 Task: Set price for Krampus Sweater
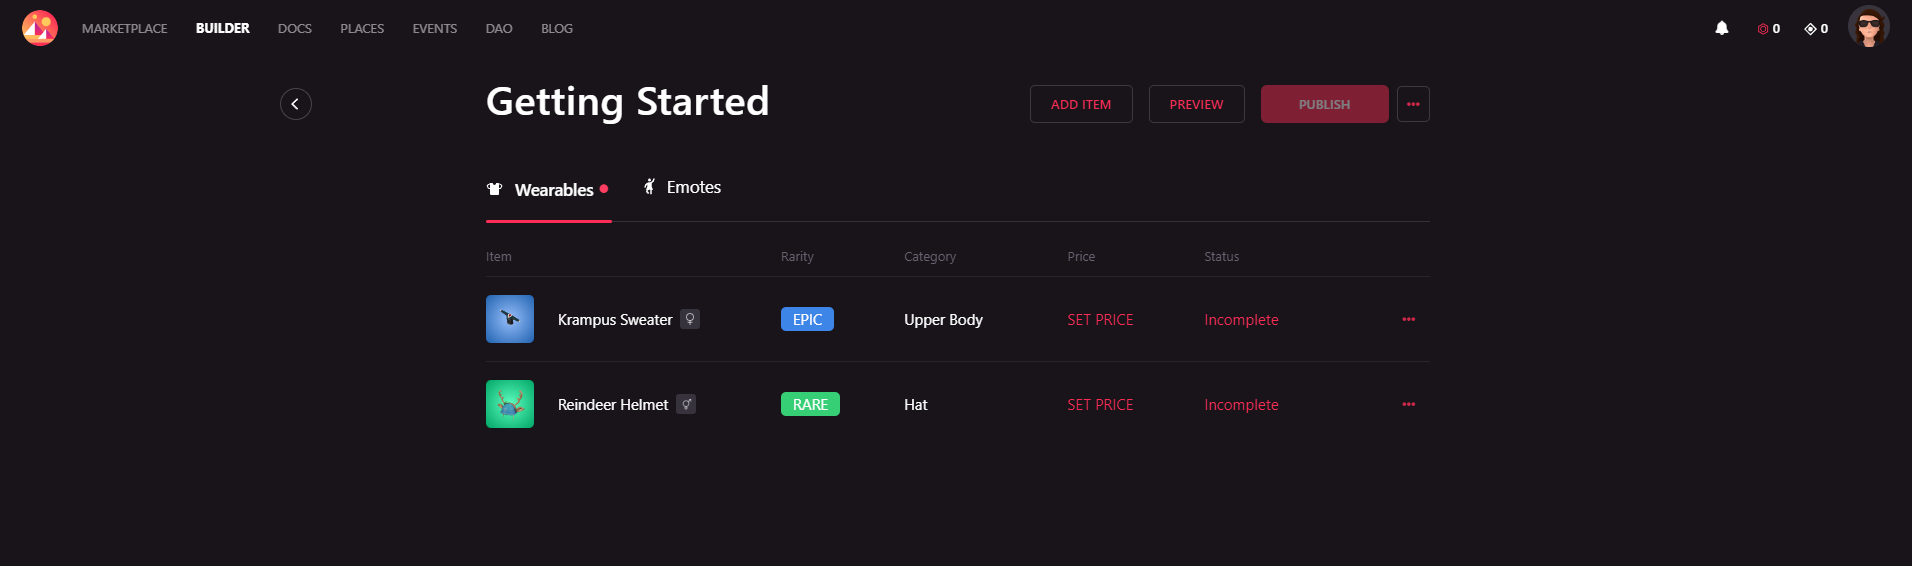coord(1100,320)
